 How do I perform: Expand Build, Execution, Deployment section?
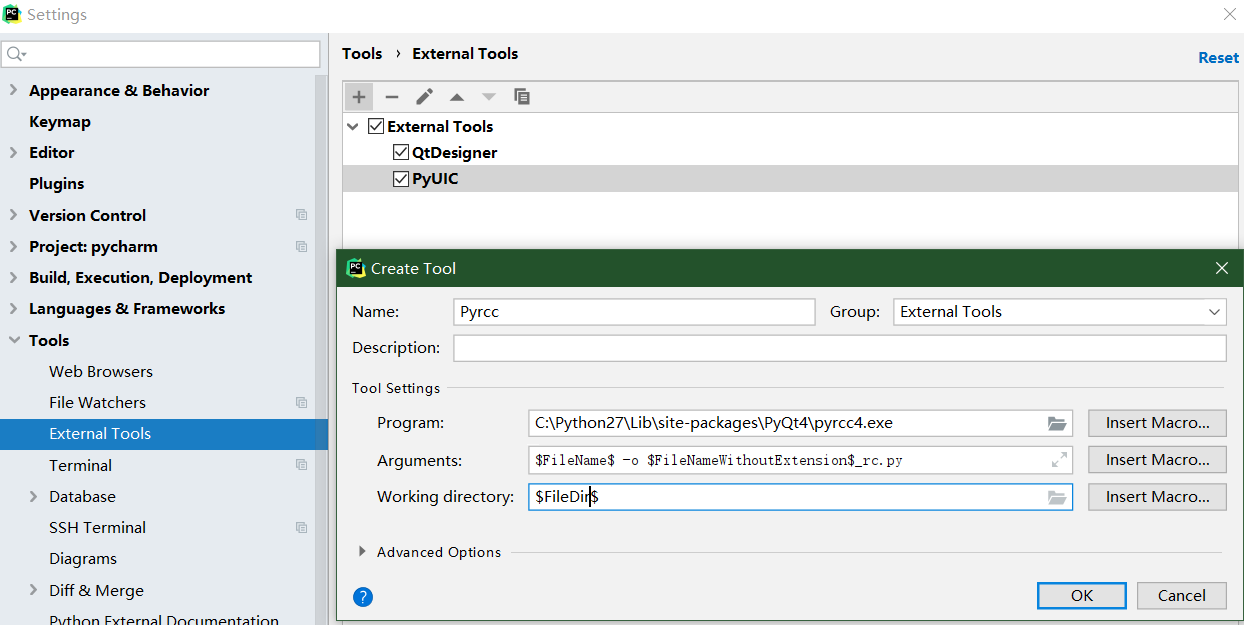click(13, 277)
